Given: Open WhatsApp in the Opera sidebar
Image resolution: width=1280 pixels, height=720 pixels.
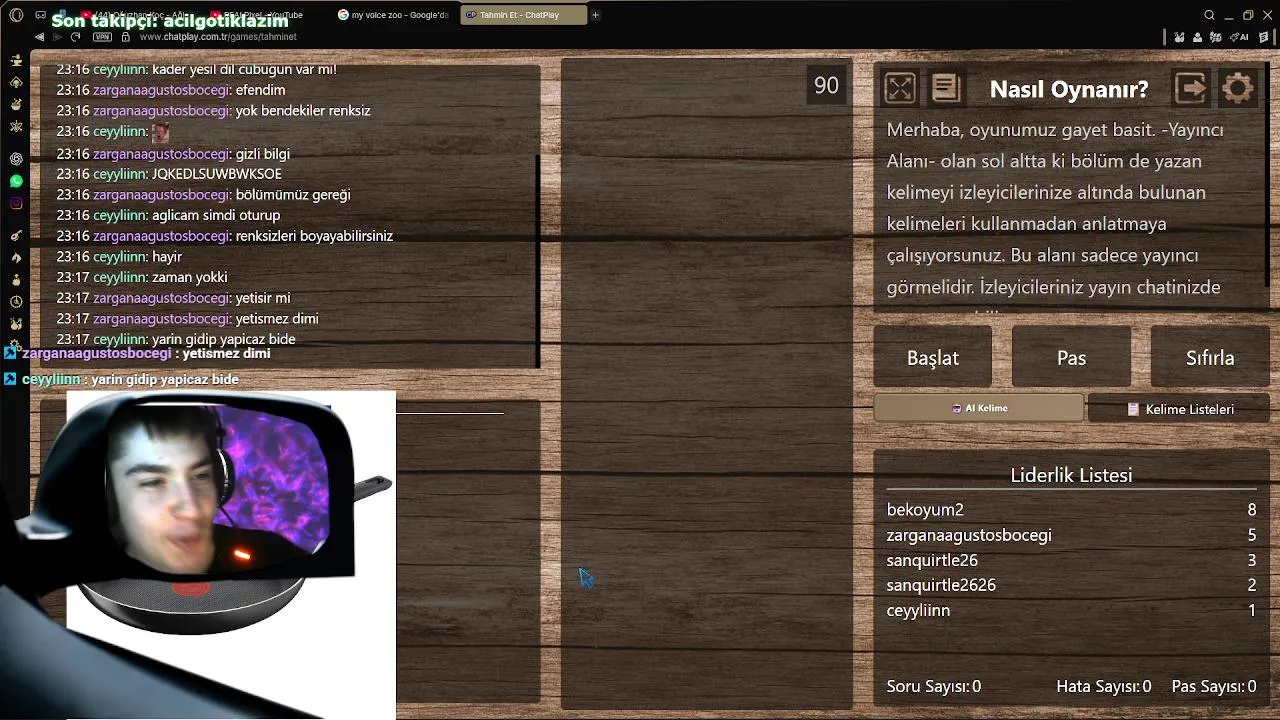Looking at the screenshot, I should [x=16, y=181].
